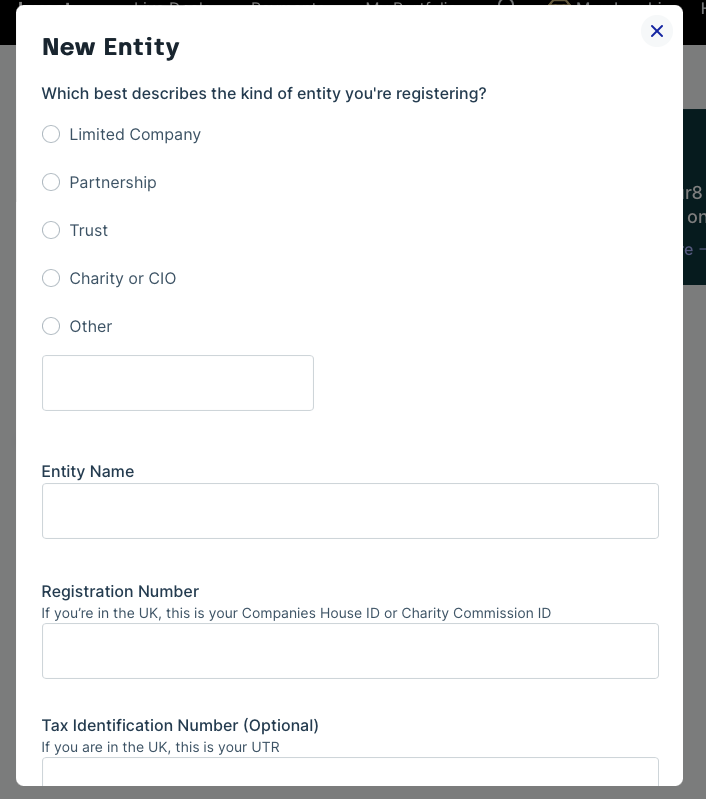Click the "Charity or CIO" label text
This screenshot has width=706, height=799.
(x=123, y=278)
